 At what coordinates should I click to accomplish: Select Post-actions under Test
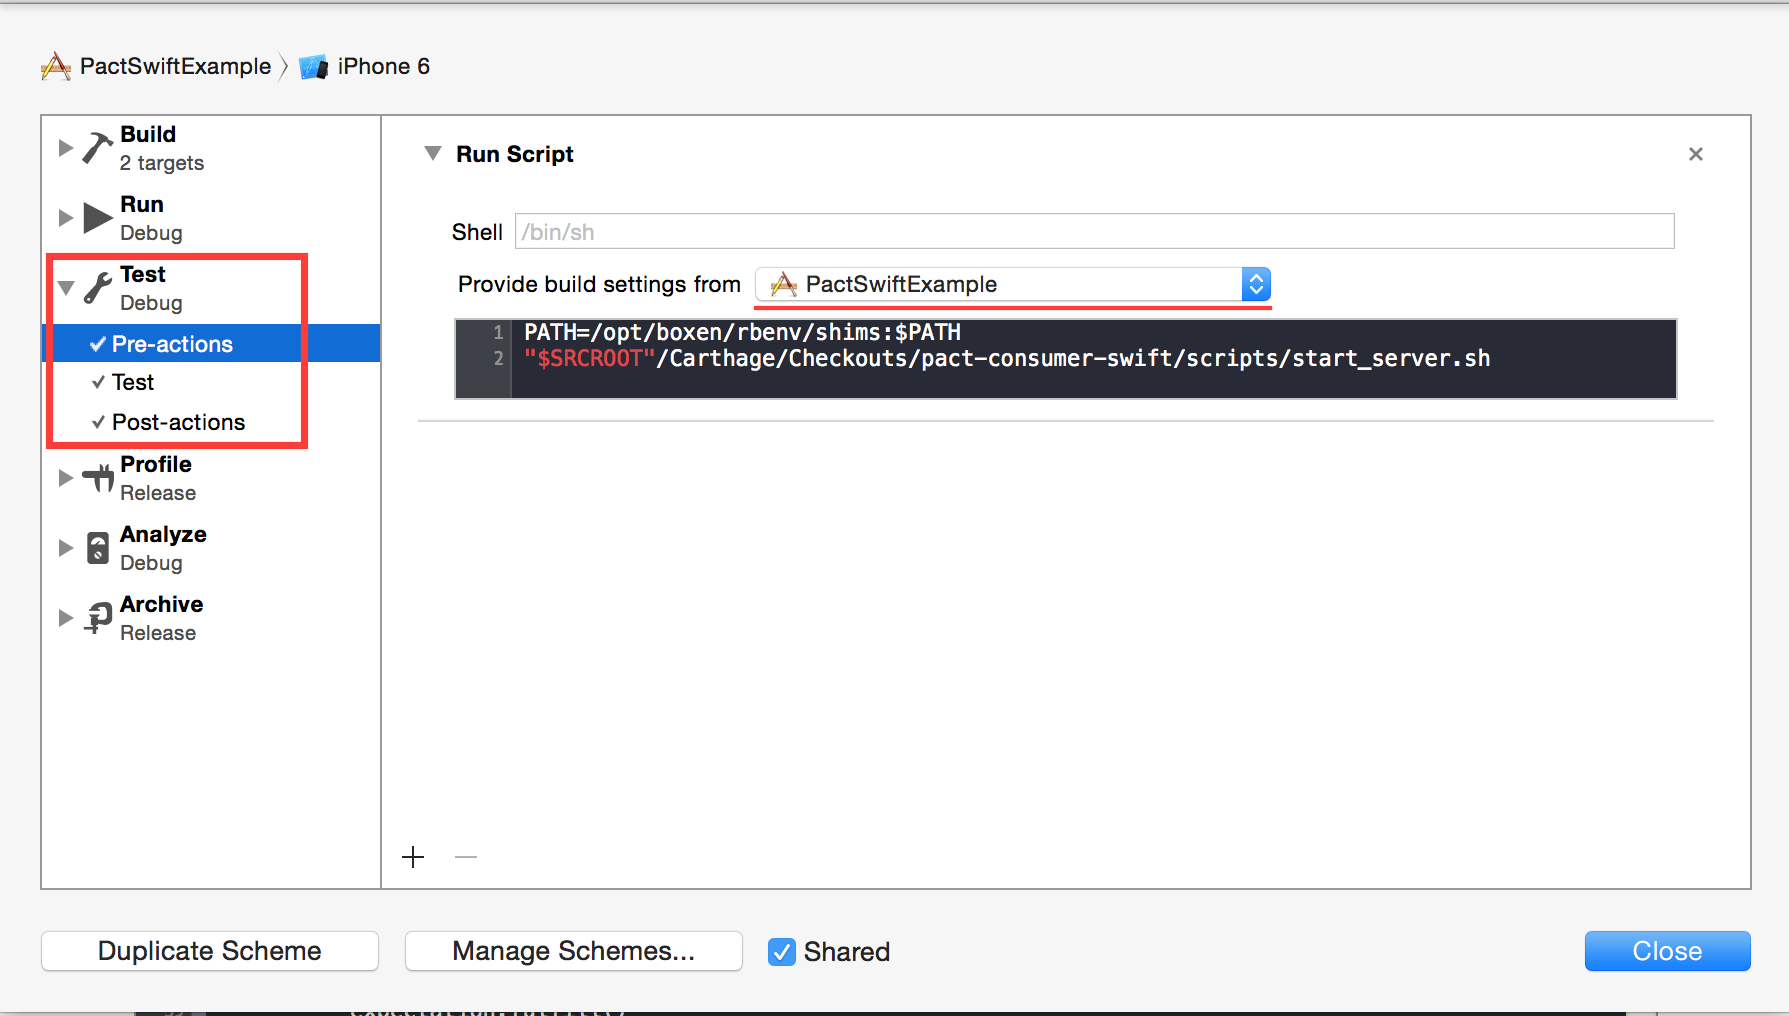coord(178,422)
